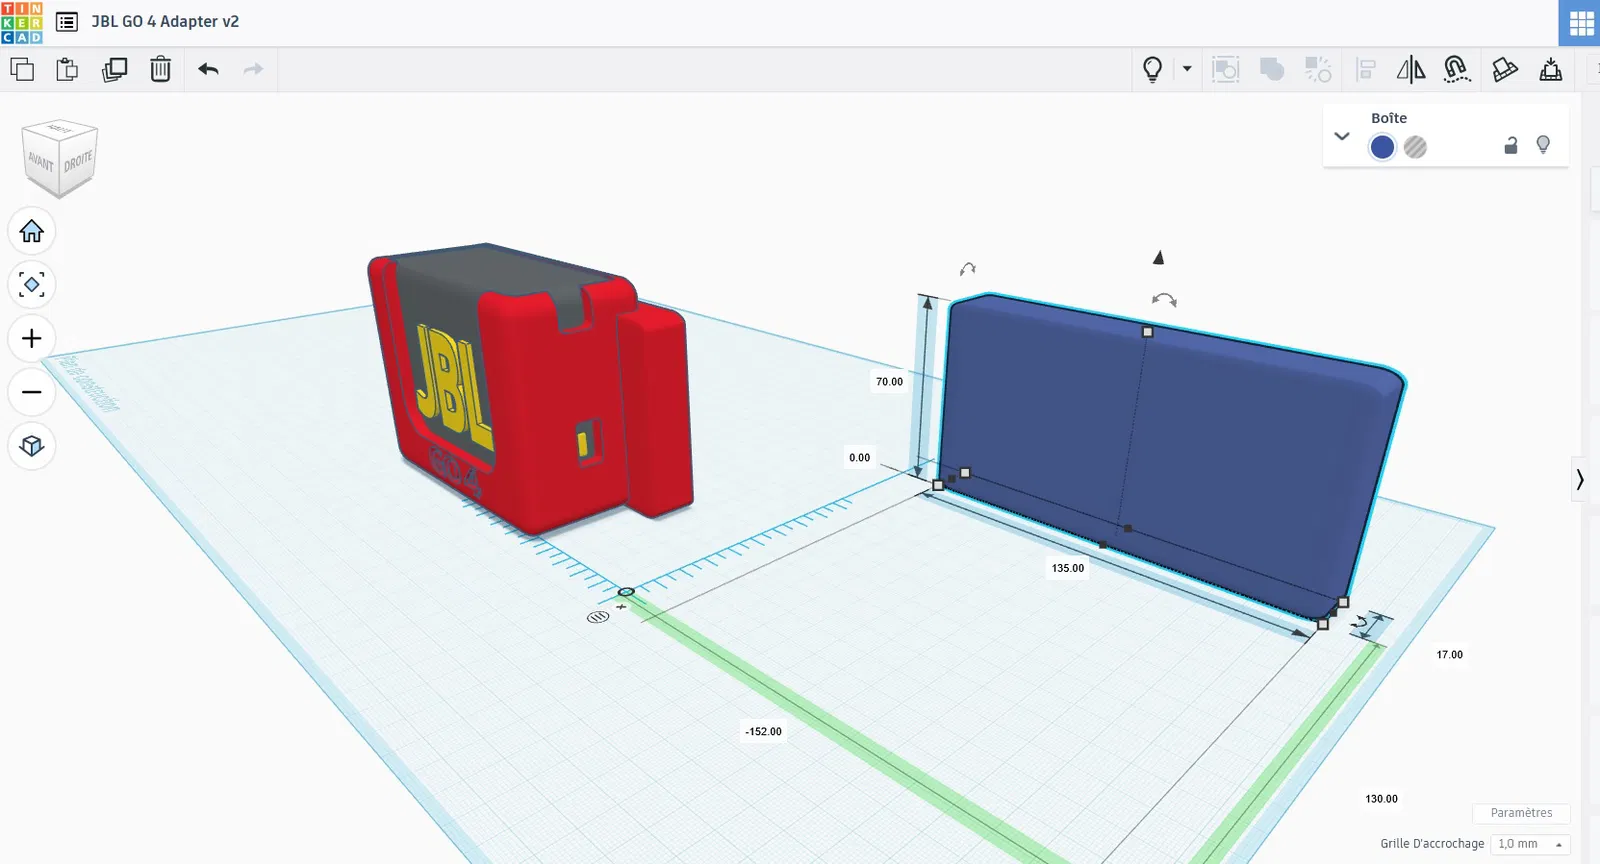Open the visibility dropdown arrow beside lightbulb
The width and height of the screenshot is (1600, 864).
1187,69
